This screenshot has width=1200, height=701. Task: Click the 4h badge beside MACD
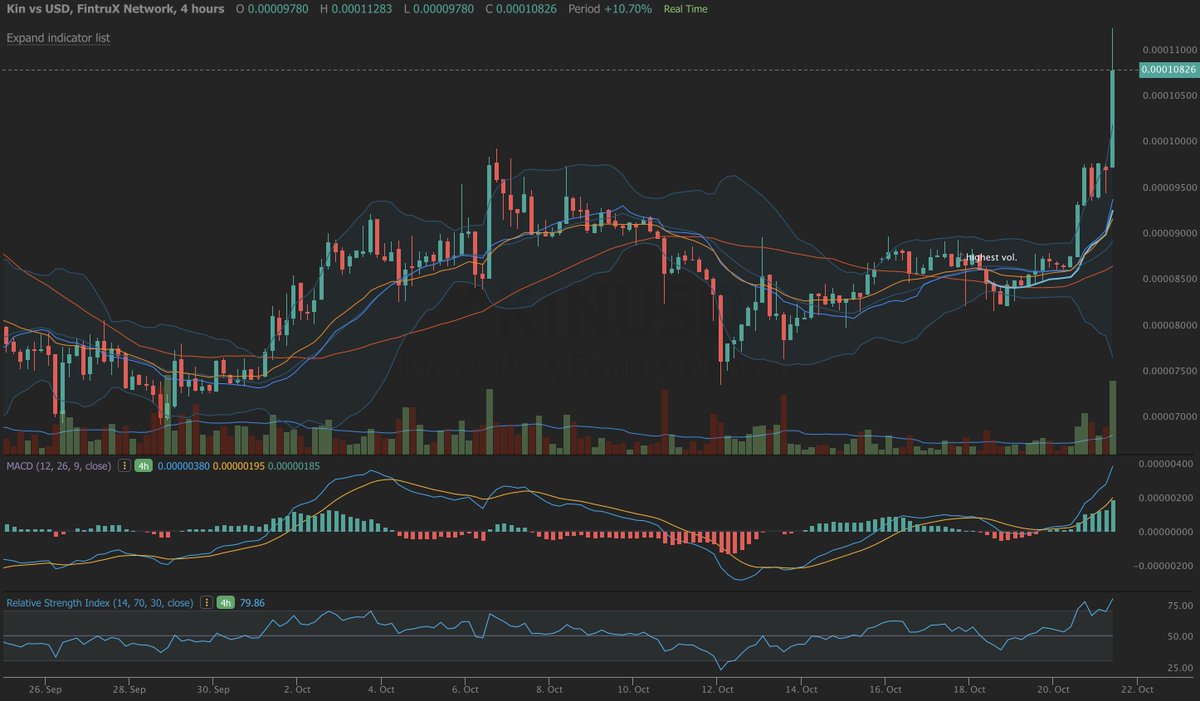(144, 466)
